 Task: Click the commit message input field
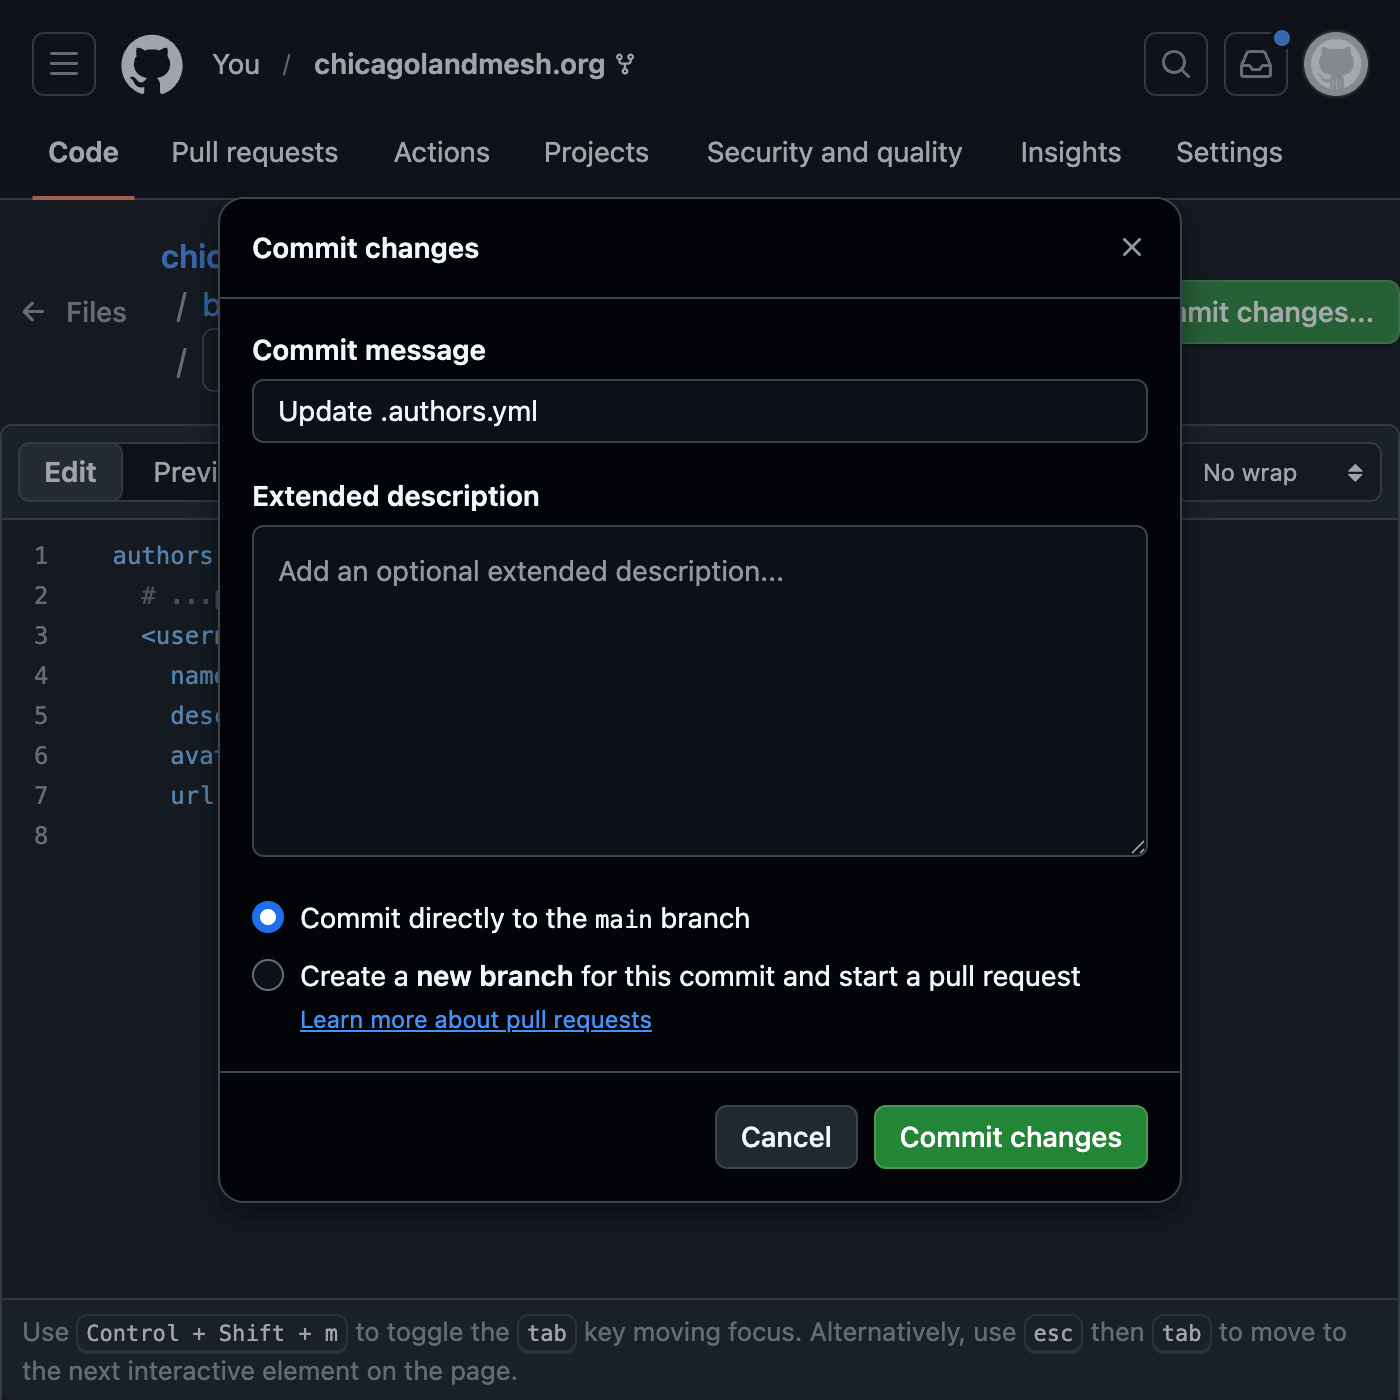click(699, 411)
